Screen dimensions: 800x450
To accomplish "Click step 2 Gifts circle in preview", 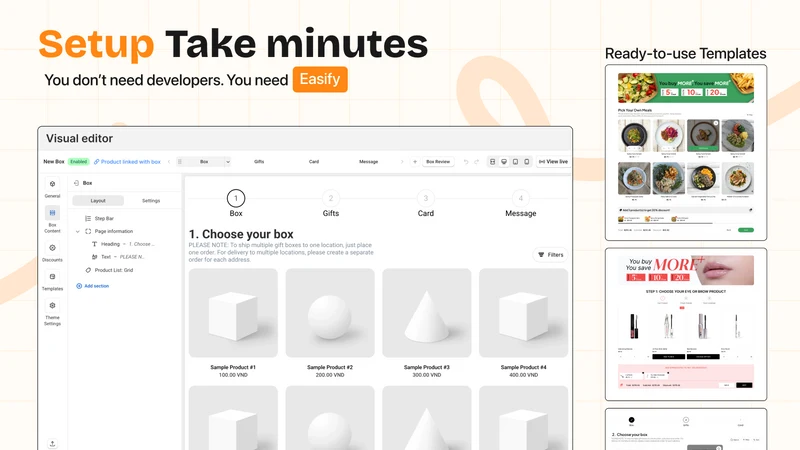I will click(331, 198).
